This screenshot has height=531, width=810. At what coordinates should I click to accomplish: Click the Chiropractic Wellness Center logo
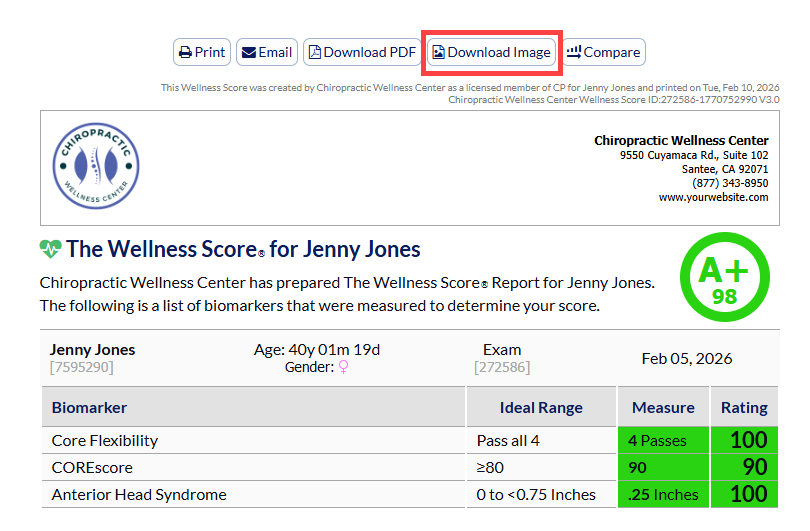(96, 166)
